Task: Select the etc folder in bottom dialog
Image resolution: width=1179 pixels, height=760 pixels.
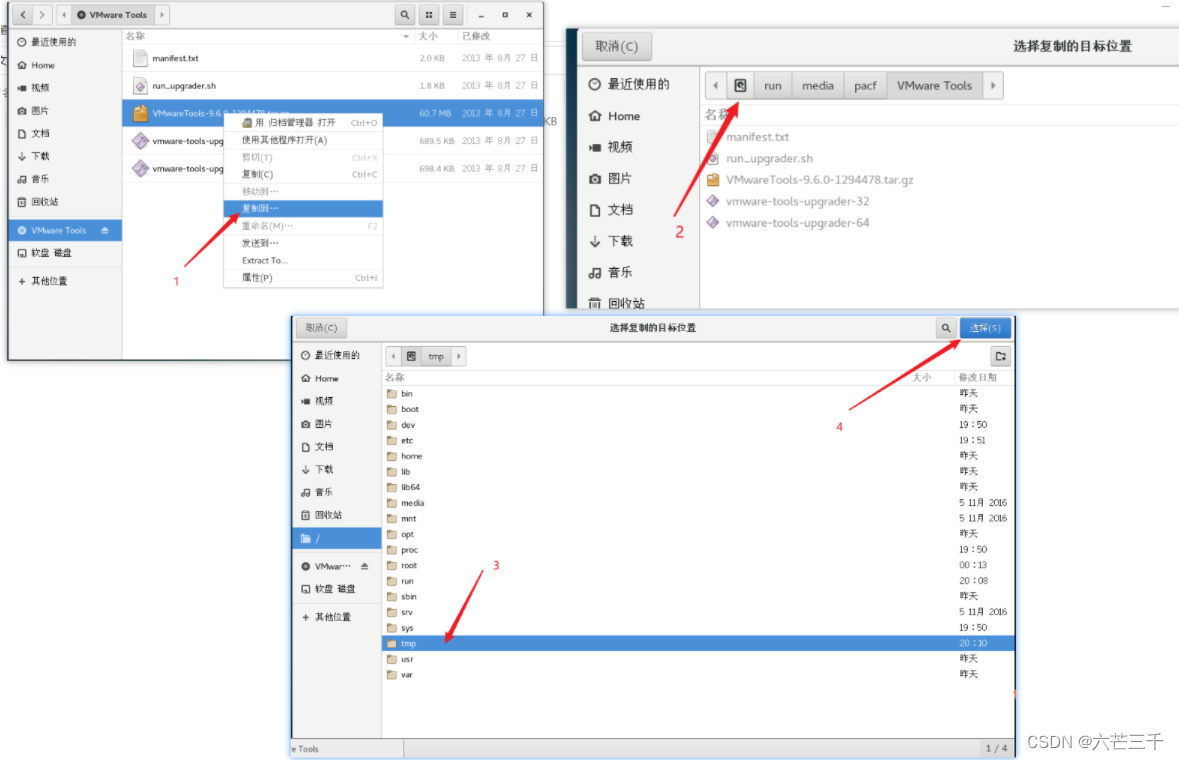Action: coord(699,441)
